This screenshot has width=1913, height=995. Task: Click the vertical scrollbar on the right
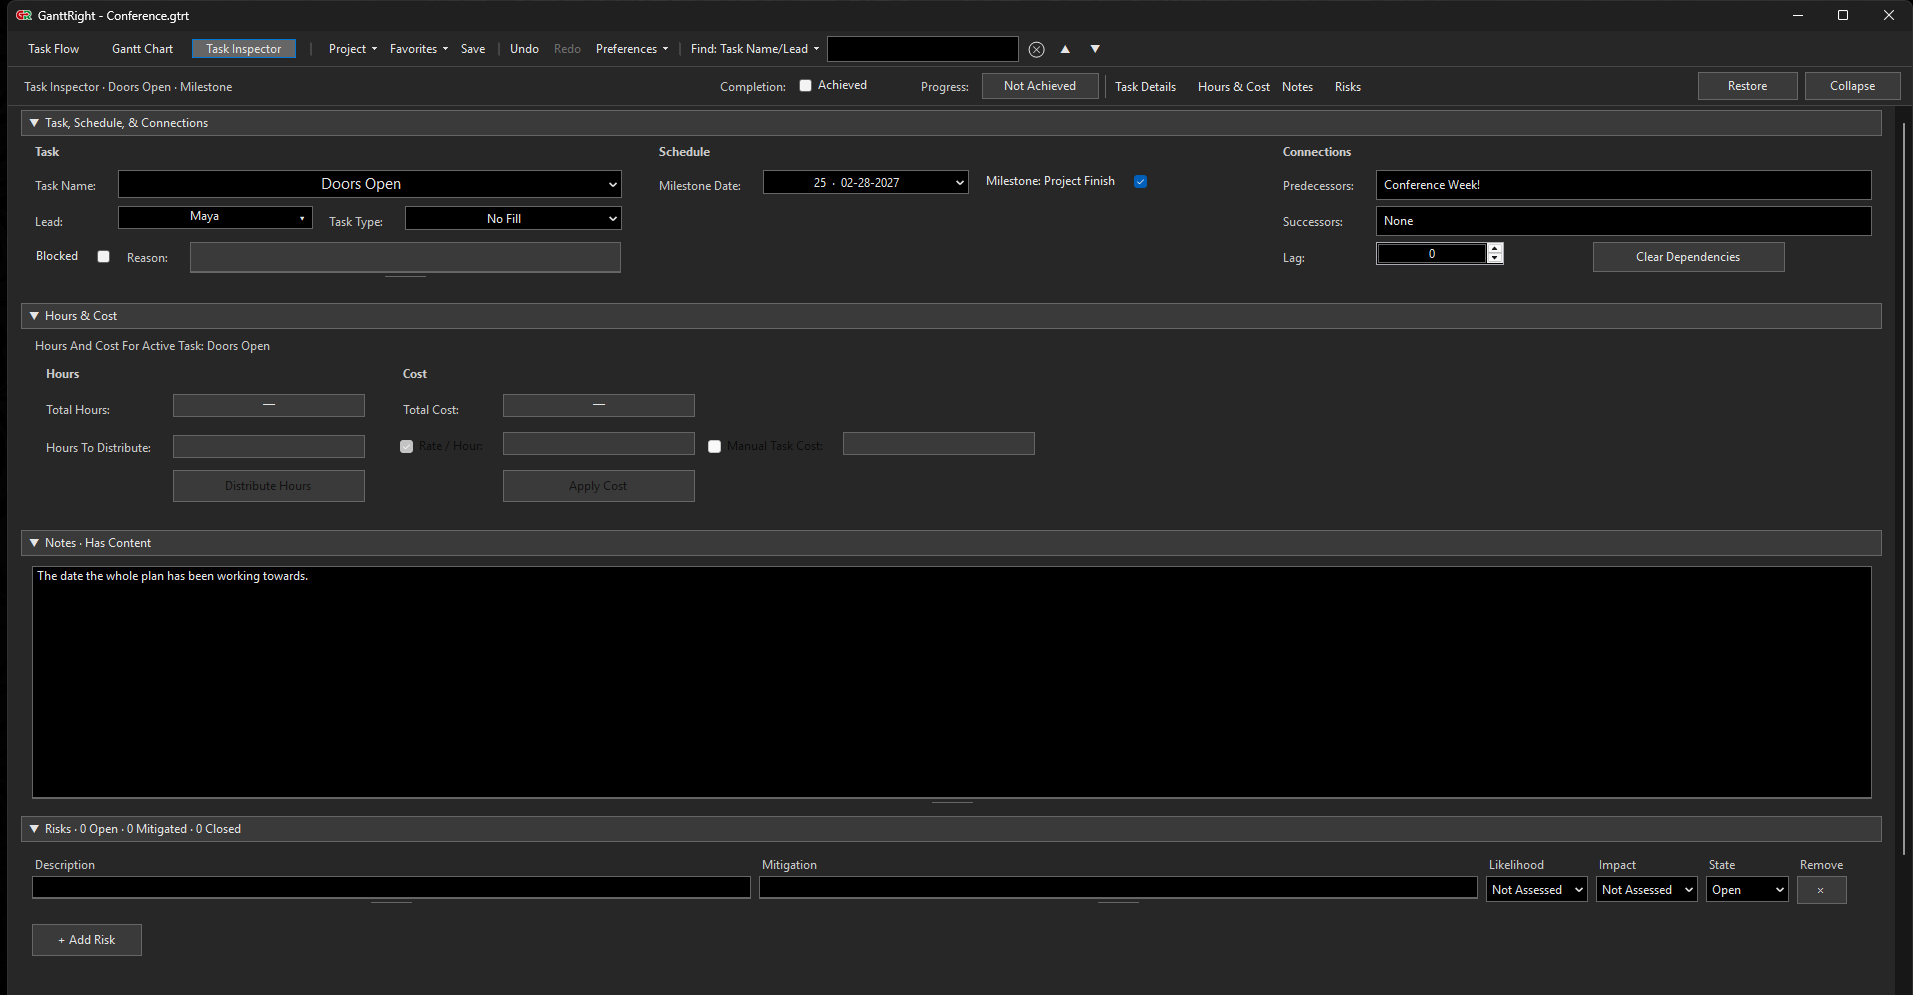[1905, 490]
